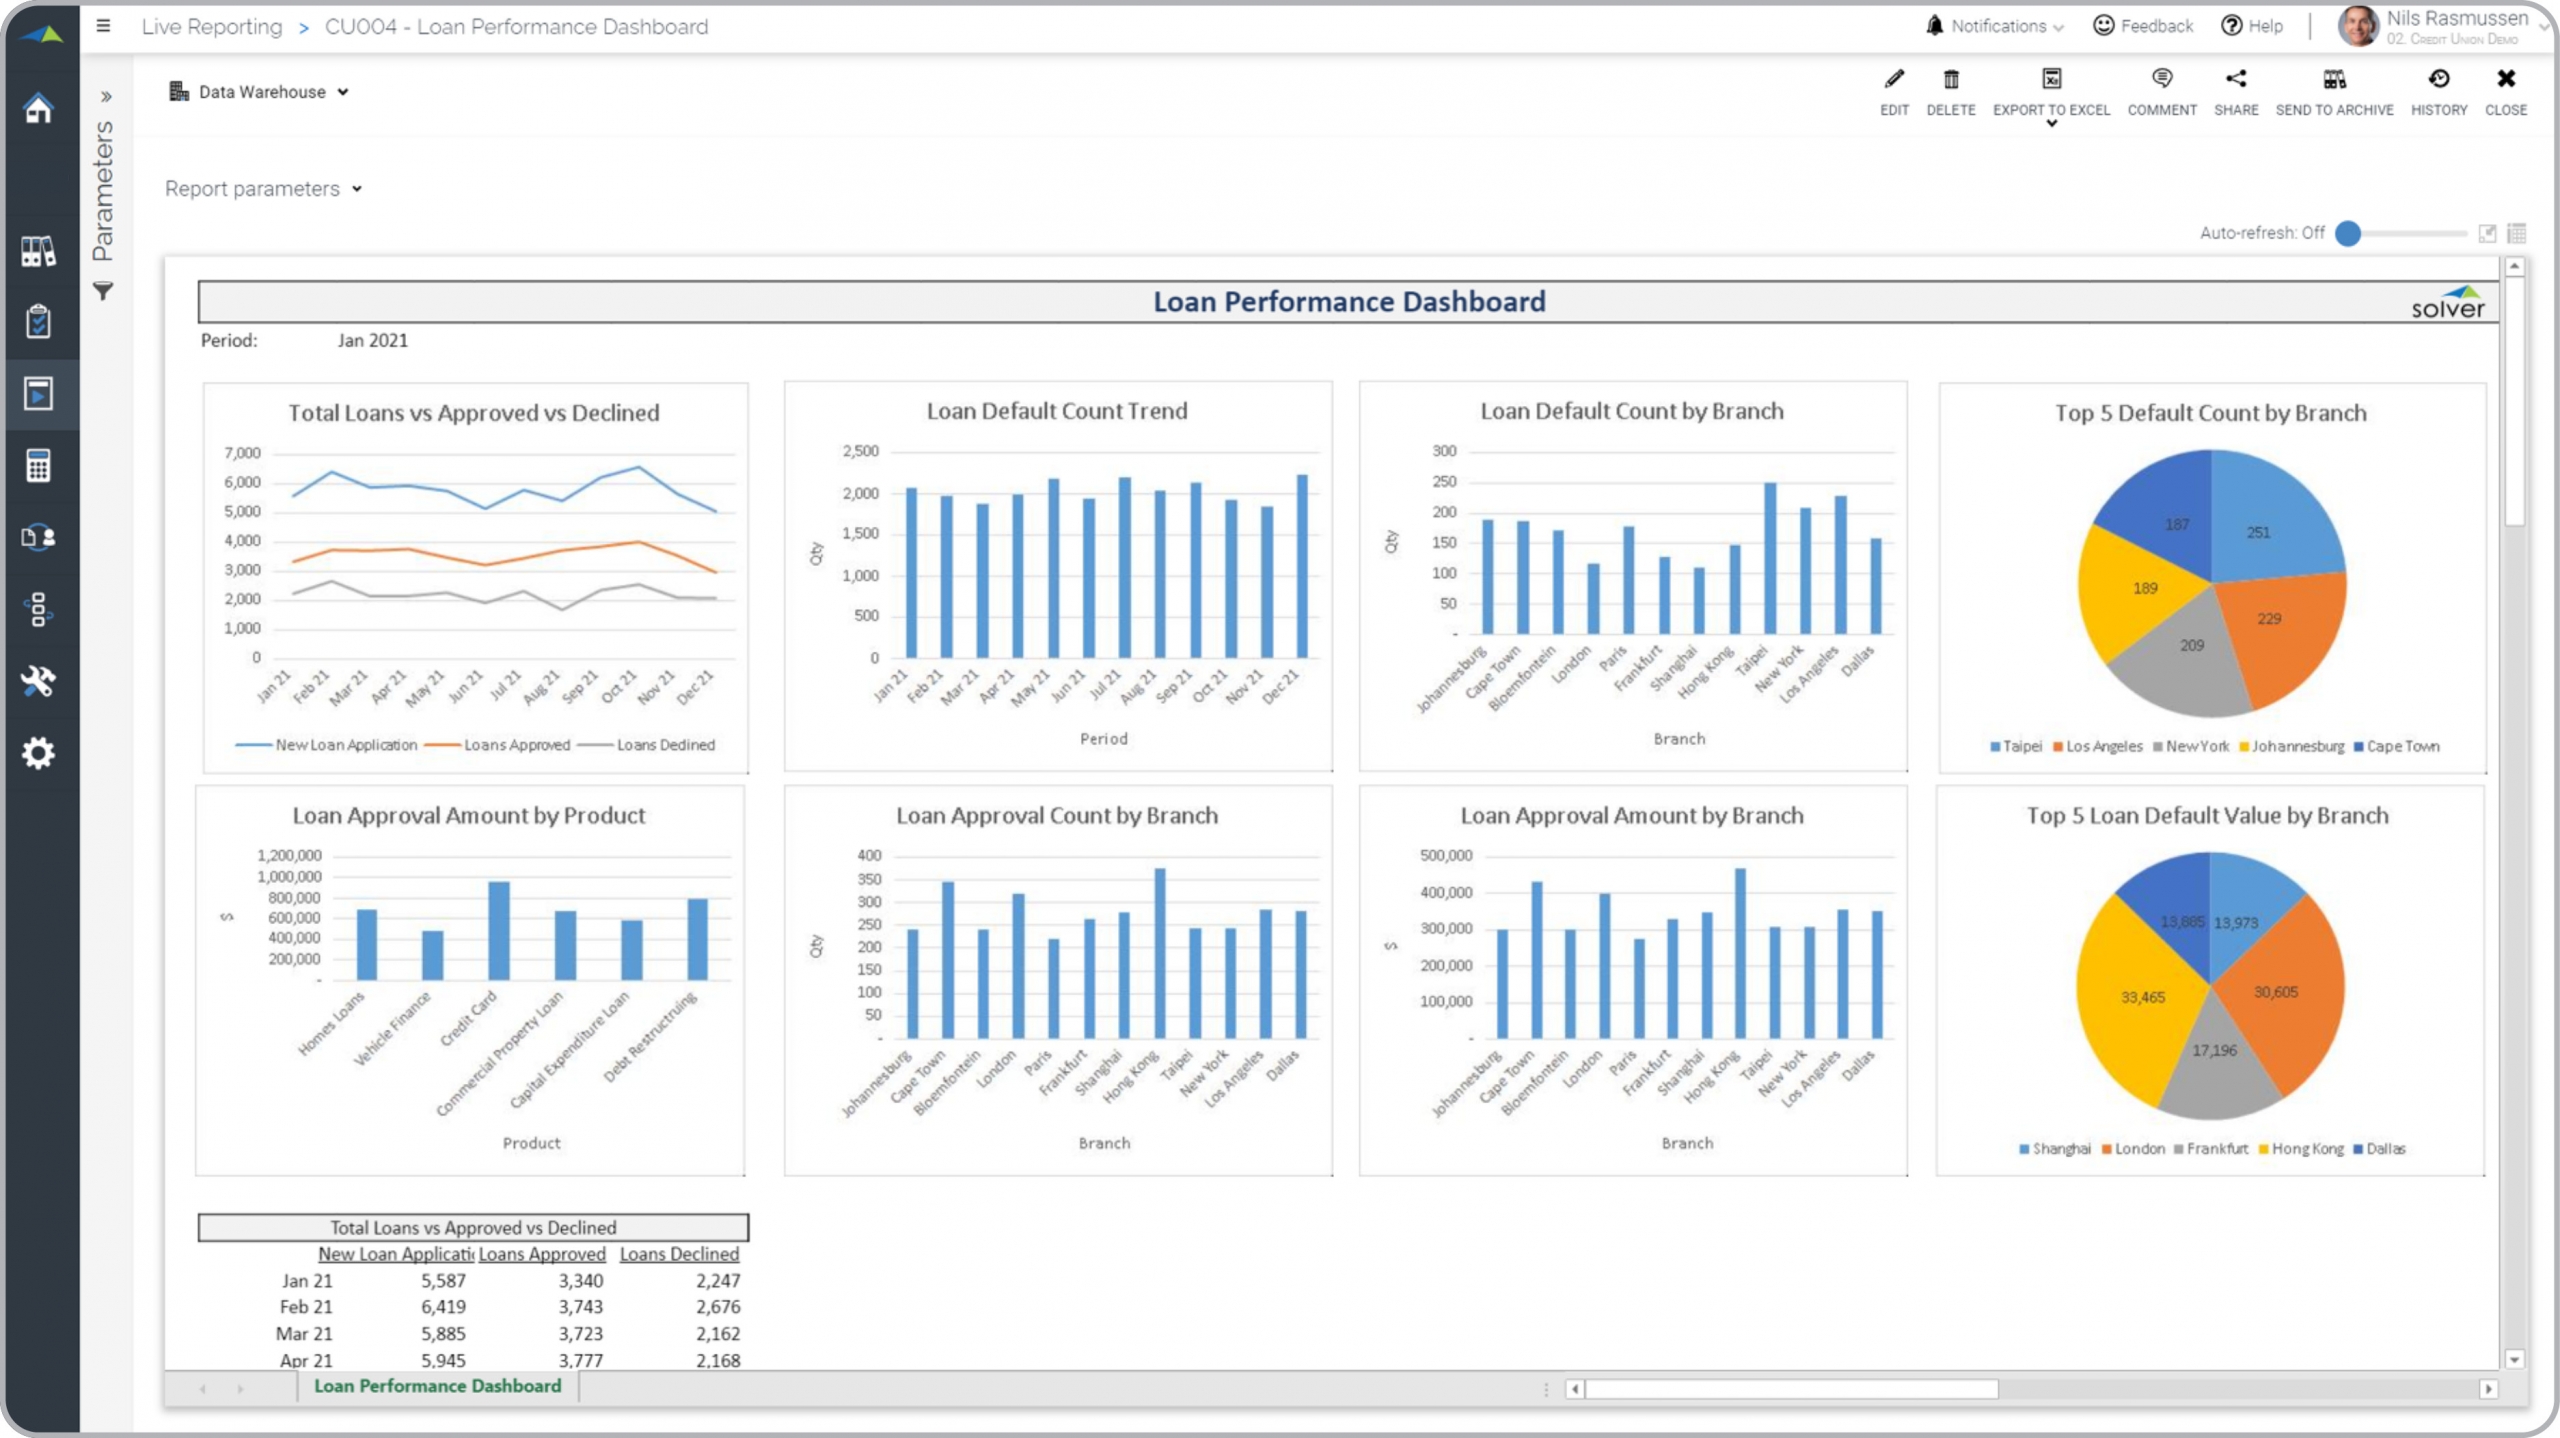The image size is (2560, 1438).
Task: Click the Live Reporting breadcrumb link
Action: (212, 27)
